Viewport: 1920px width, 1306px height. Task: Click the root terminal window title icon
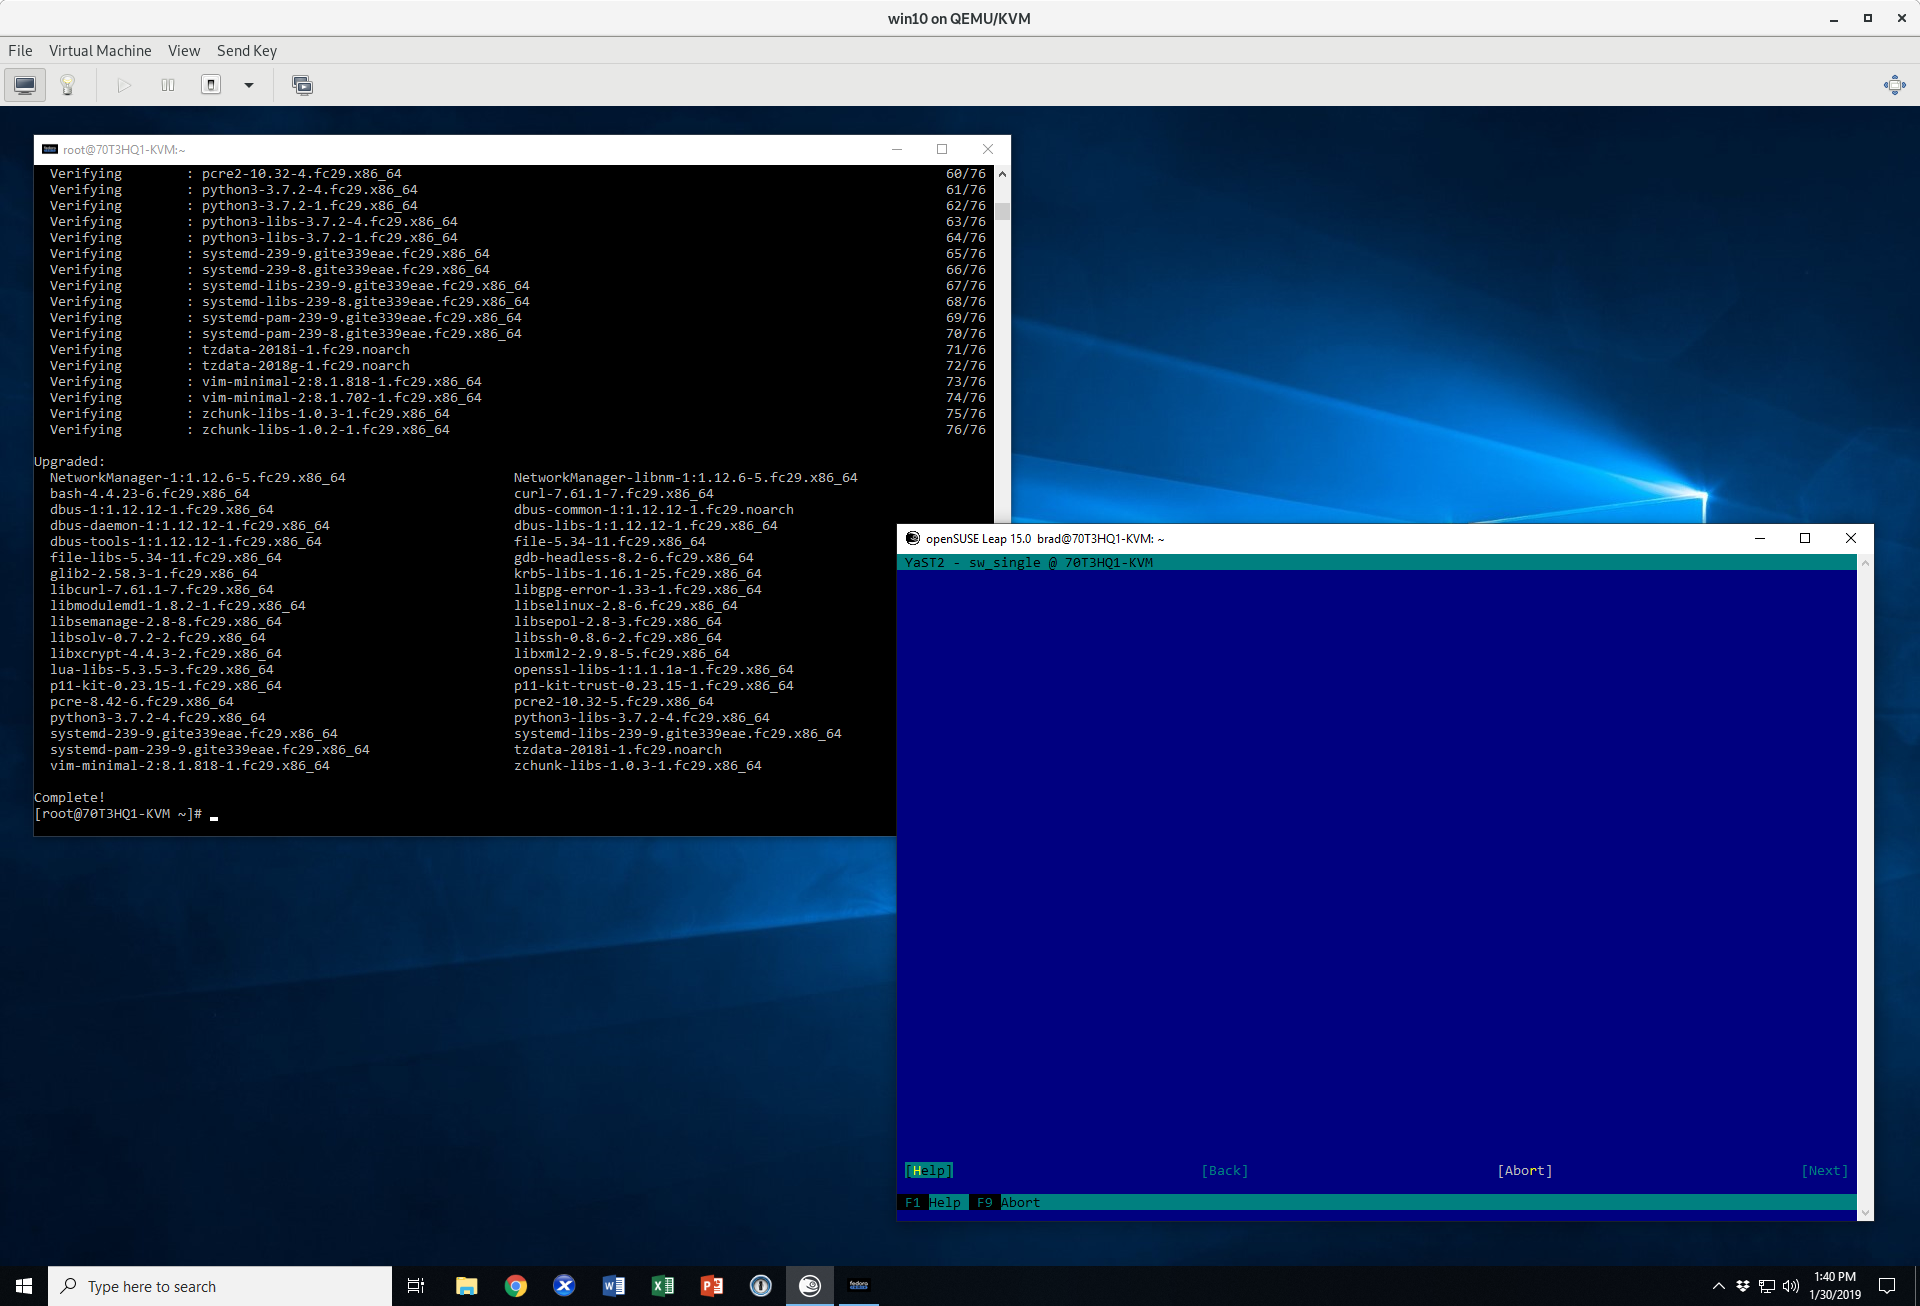[50, 149]
